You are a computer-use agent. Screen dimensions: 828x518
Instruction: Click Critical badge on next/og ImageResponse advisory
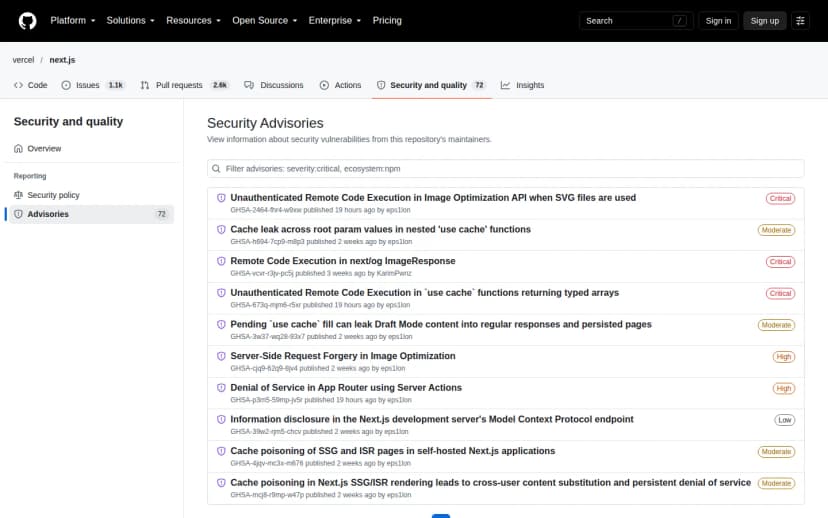780,262
